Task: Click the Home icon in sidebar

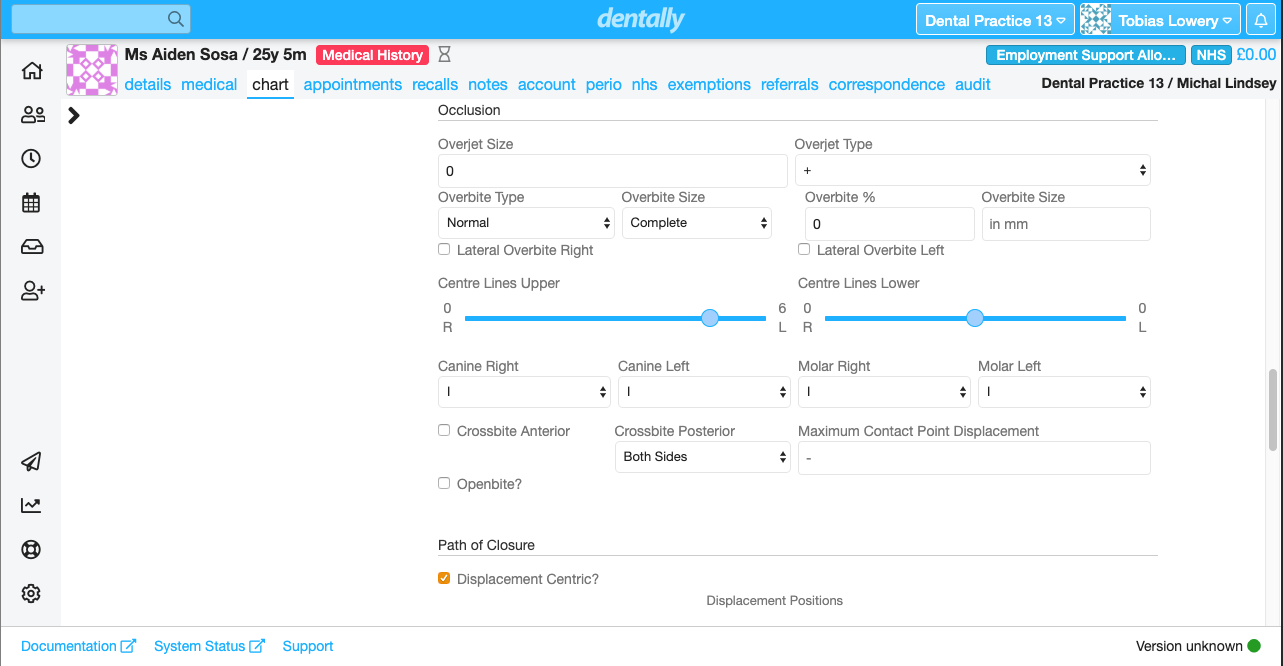Action: (32, 71)
